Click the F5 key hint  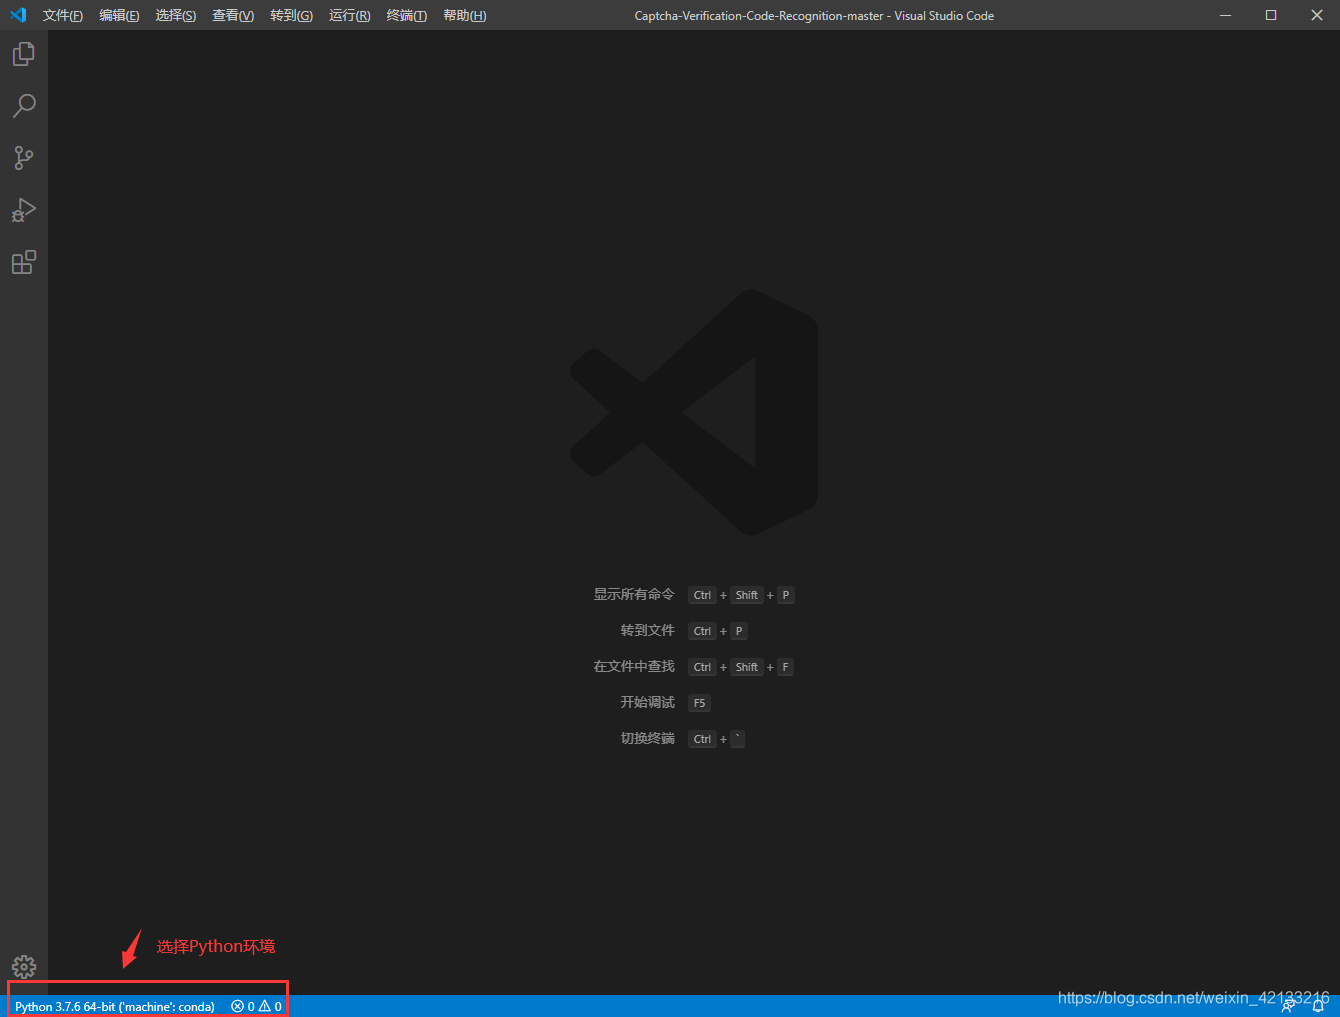coord(699,703)
